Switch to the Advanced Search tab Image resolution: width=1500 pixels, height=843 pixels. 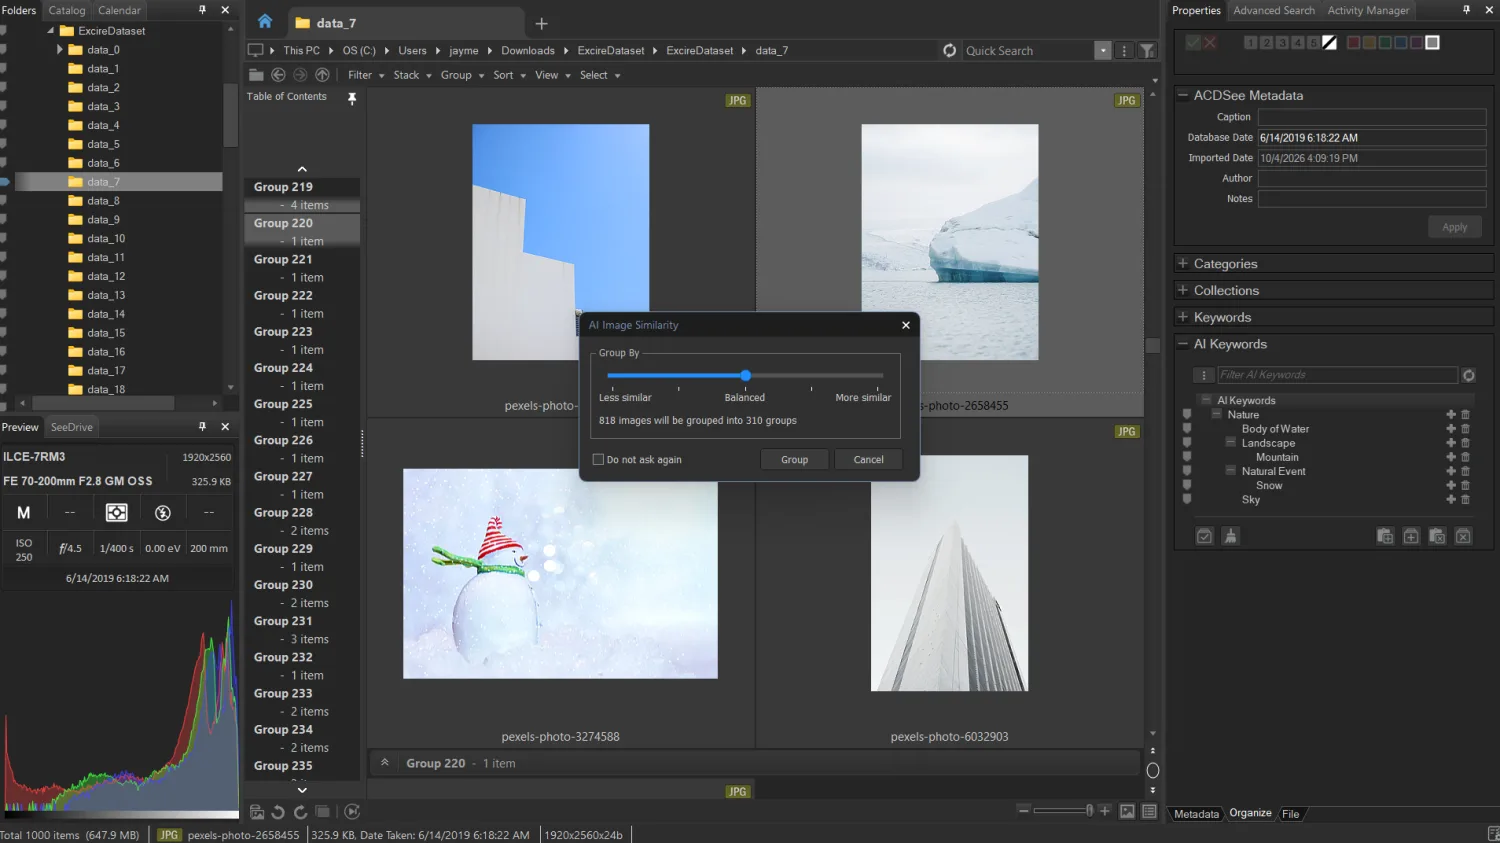(1274, 10)
